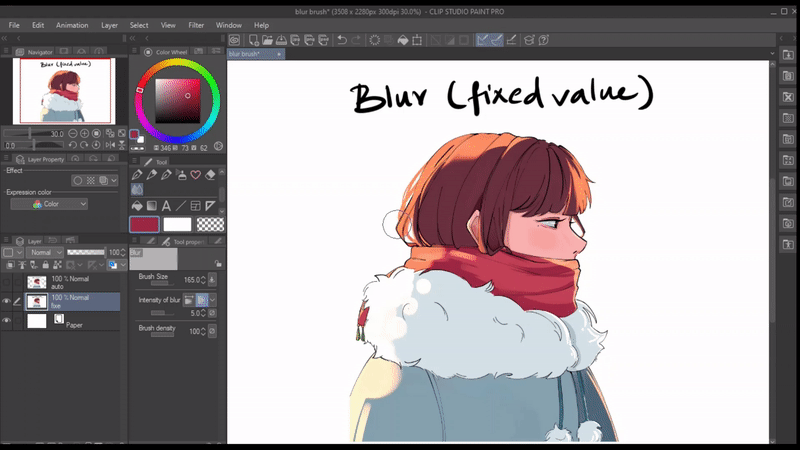Select the Gradient tool
The width and height of the screenshot is (800, 450).
pyautogui.click(x=152, y=206)
